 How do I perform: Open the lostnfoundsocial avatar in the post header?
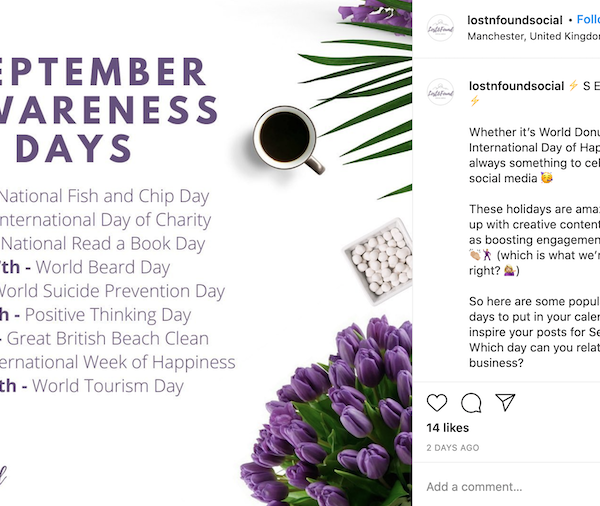(440, 27)
